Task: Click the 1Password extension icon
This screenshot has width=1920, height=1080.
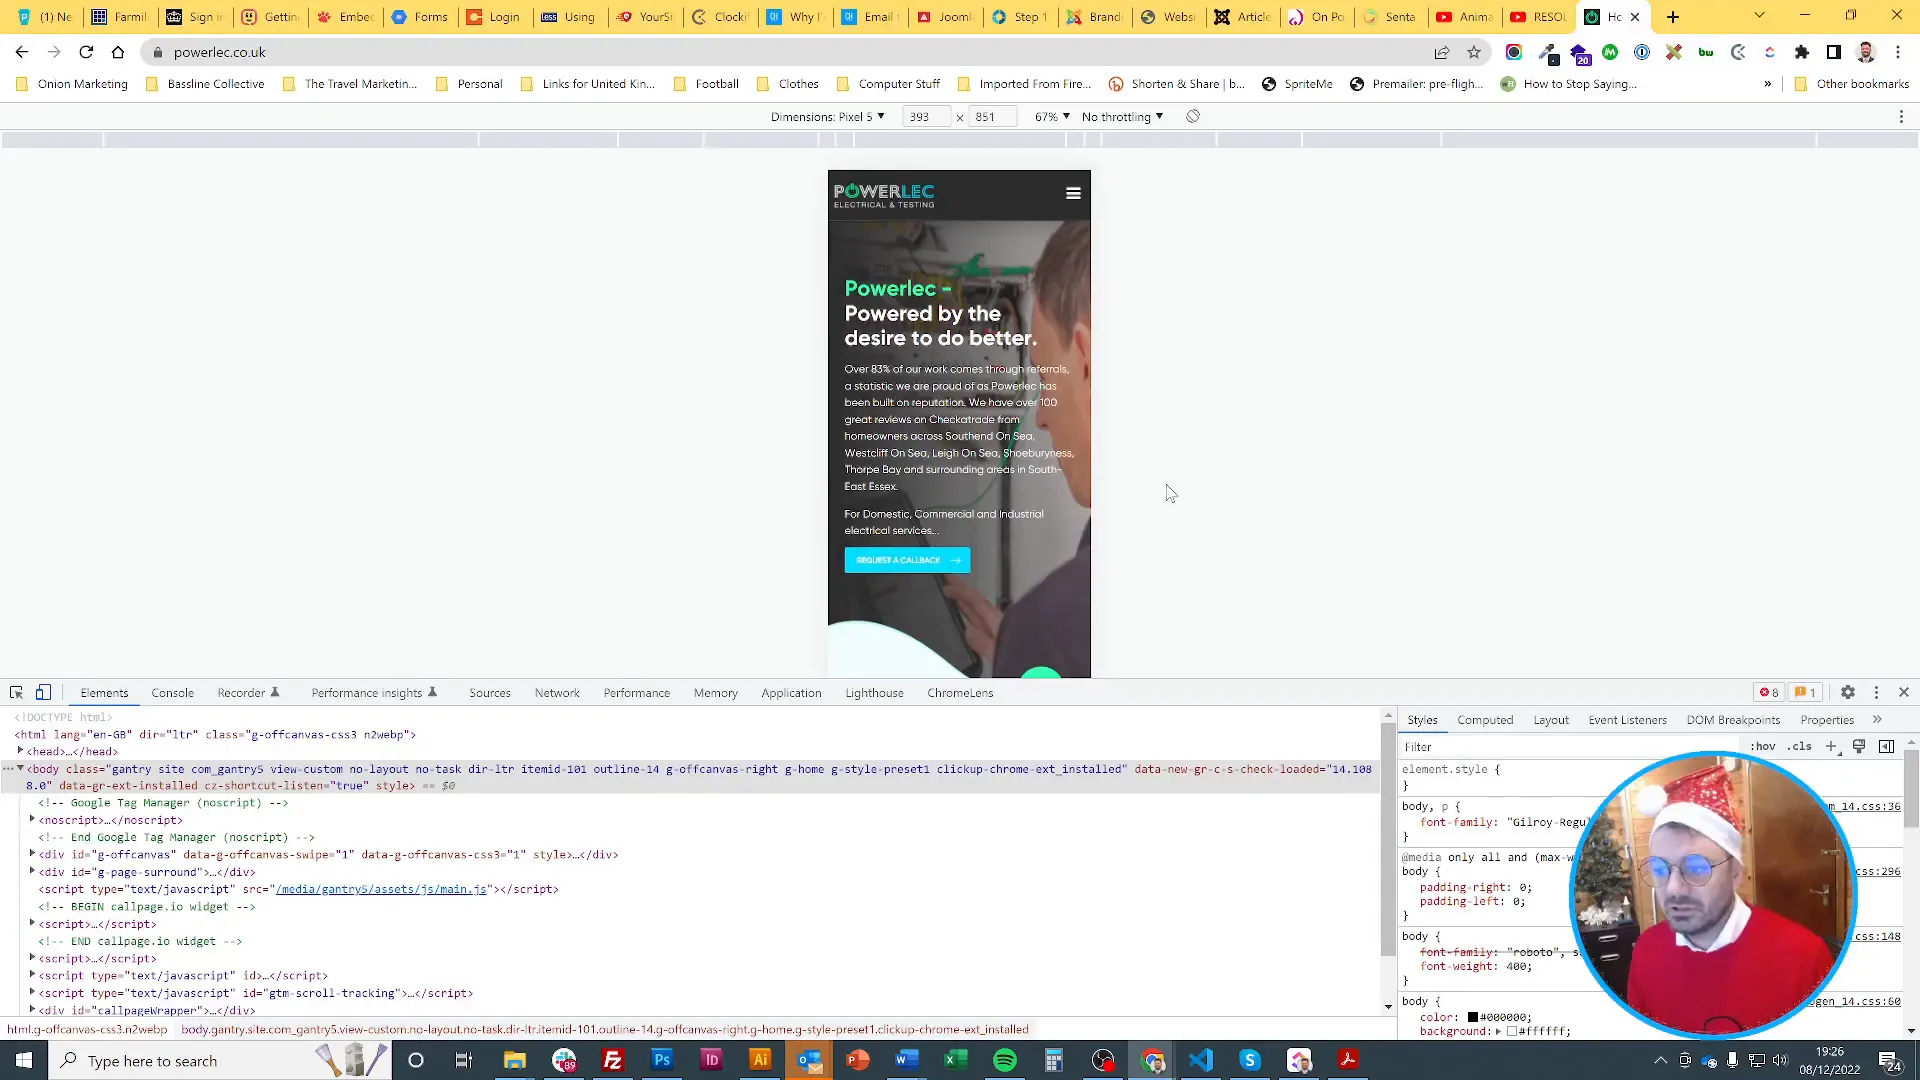Action: point(1642,52)
